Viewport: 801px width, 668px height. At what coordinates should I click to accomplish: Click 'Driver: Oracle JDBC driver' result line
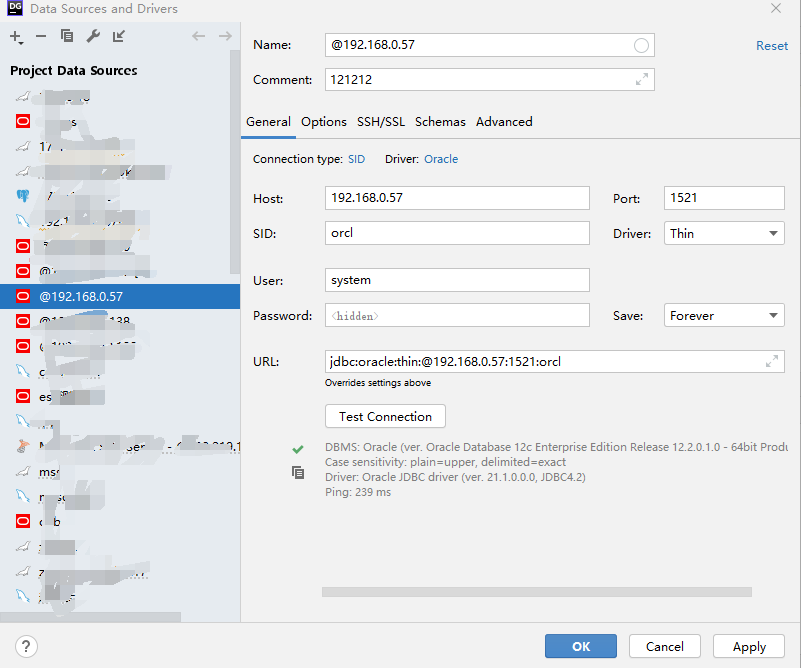(x=455, y=477)
